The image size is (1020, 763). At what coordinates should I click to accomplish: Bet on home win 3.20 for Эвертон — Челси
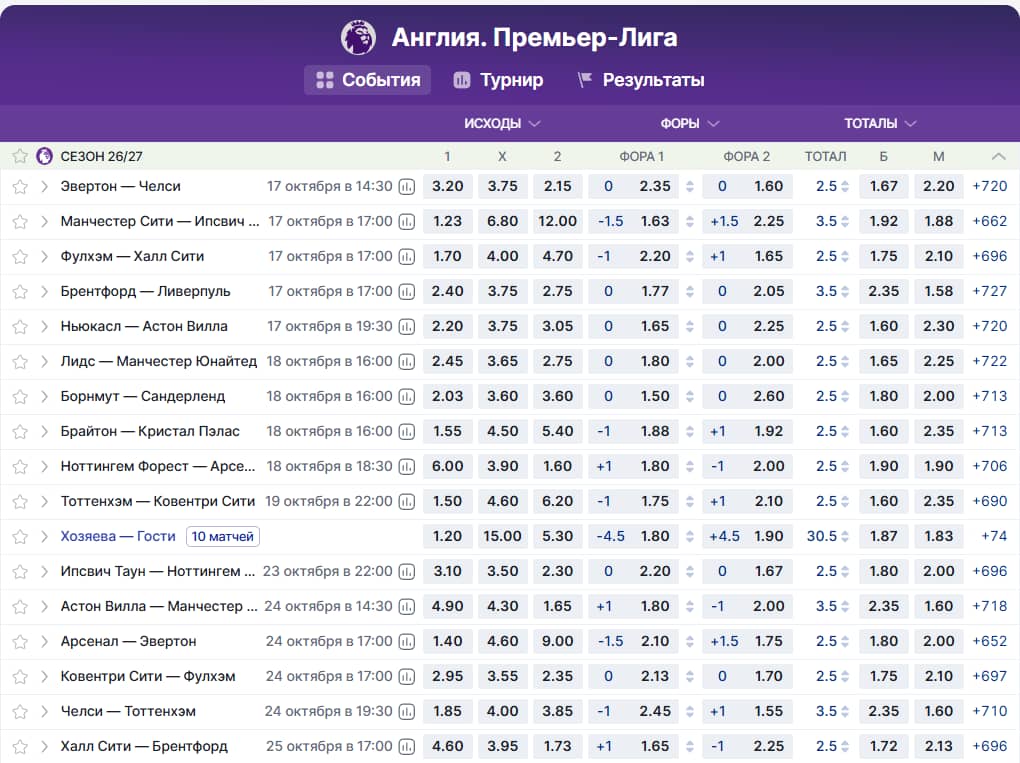click(x=448, y=187)
